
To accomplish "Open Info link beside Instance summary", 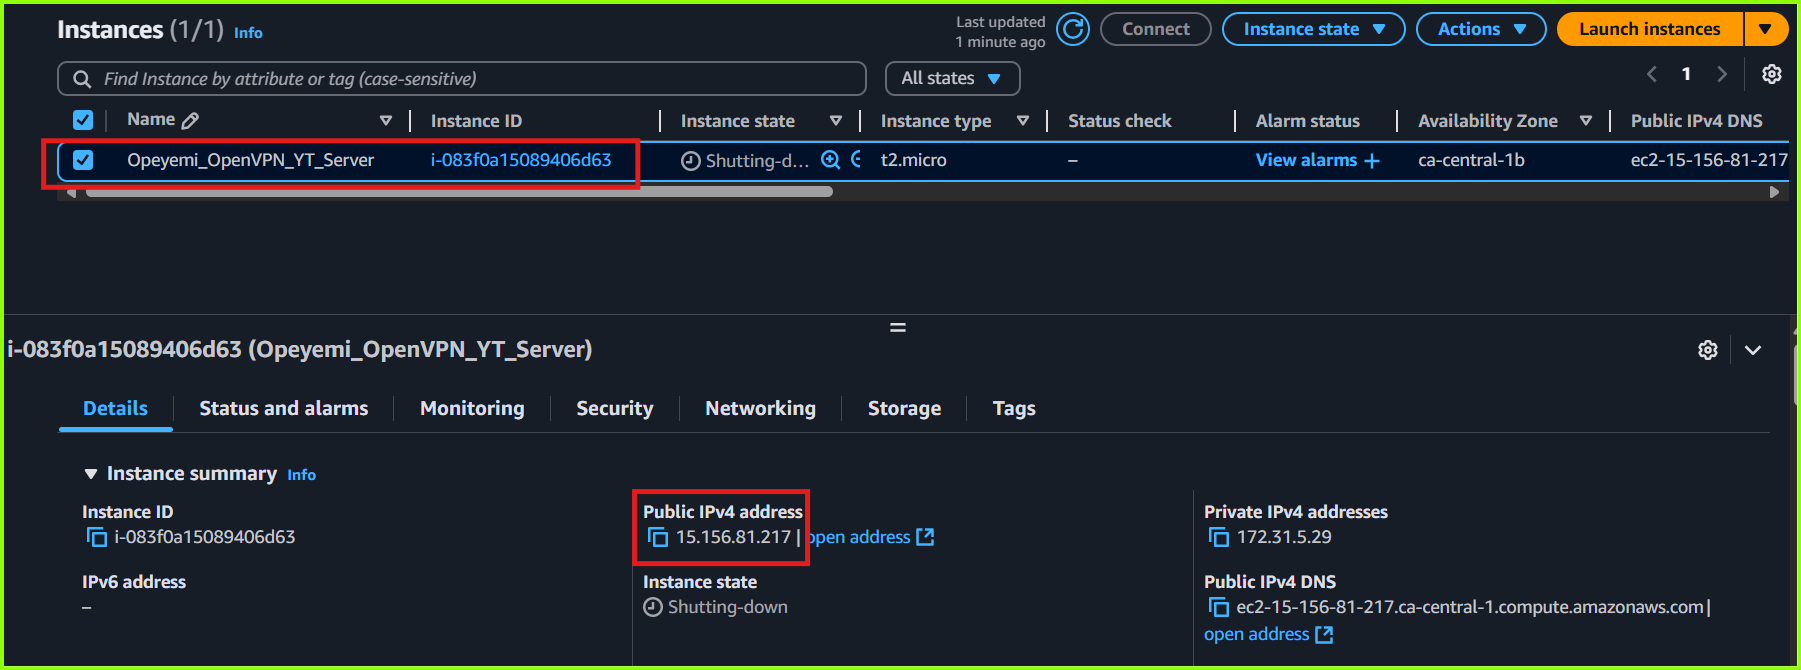I will [x=301, y=475].
